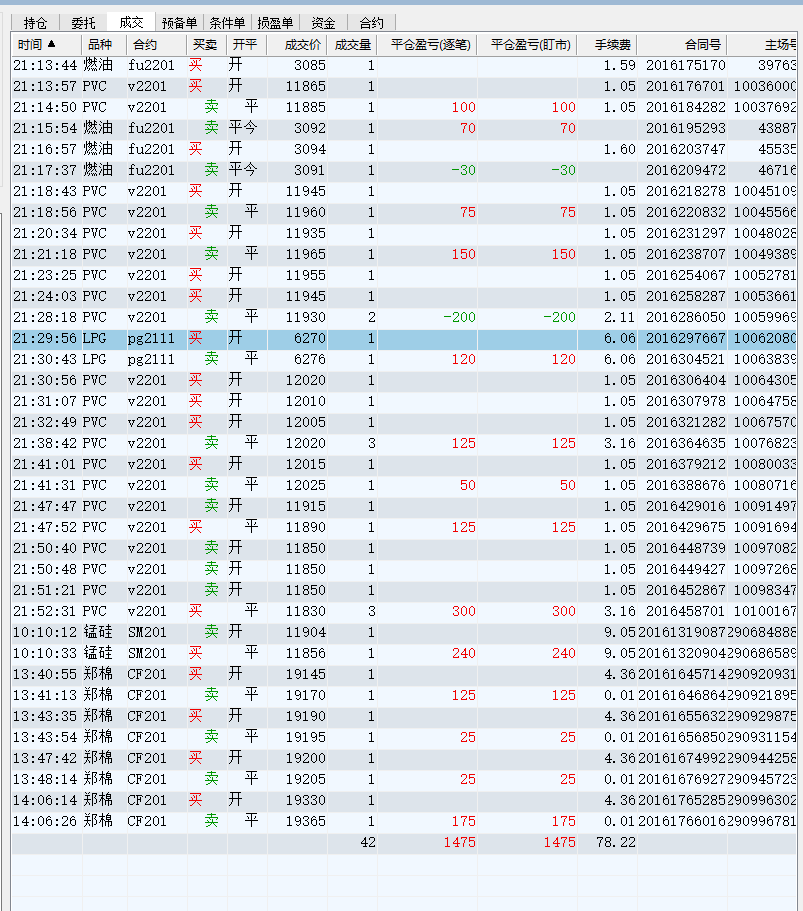Click price 6276 in the 21:30:43 LPG row
Screen dimensions: 803x911
coord(310,359)
